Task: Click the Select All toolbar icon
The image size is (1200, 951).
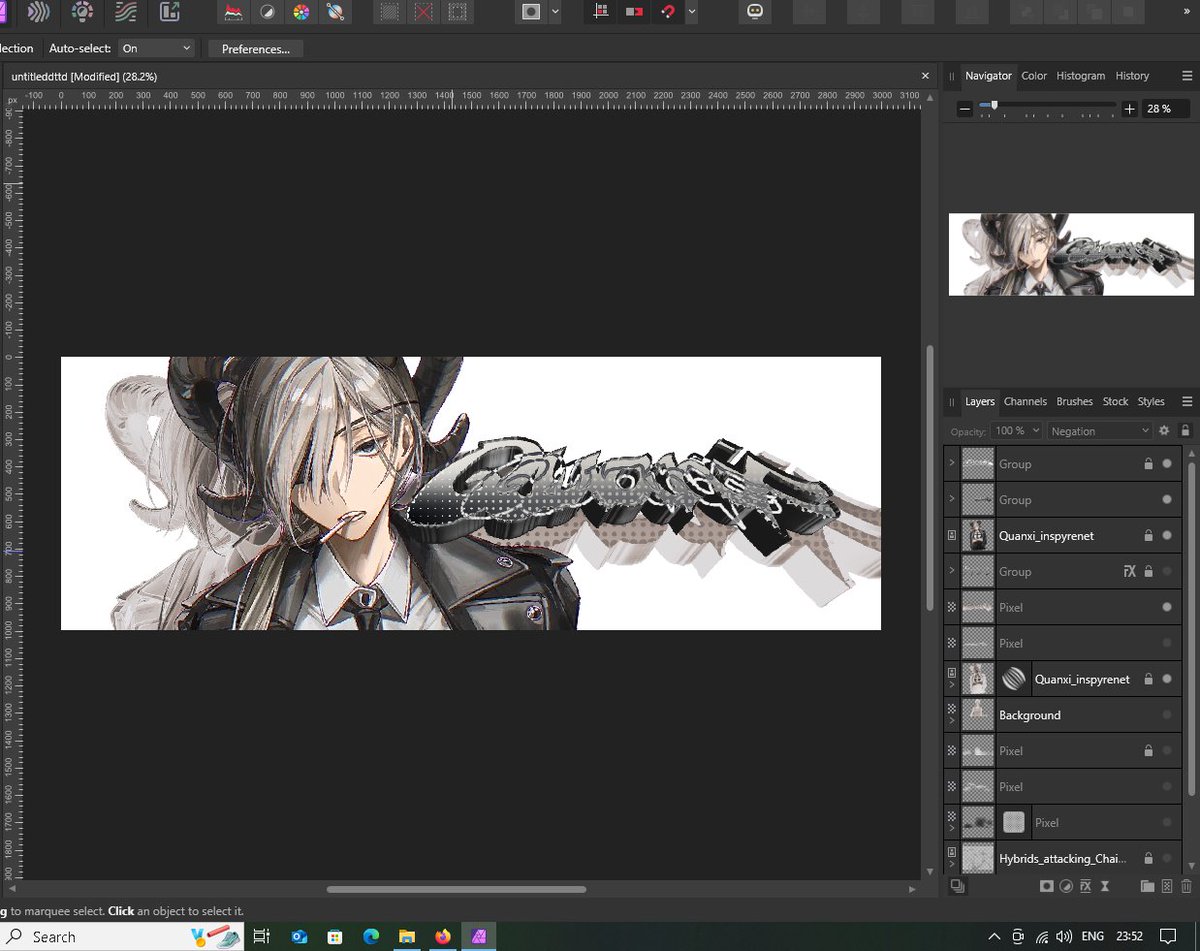Action: pos(391,12)
